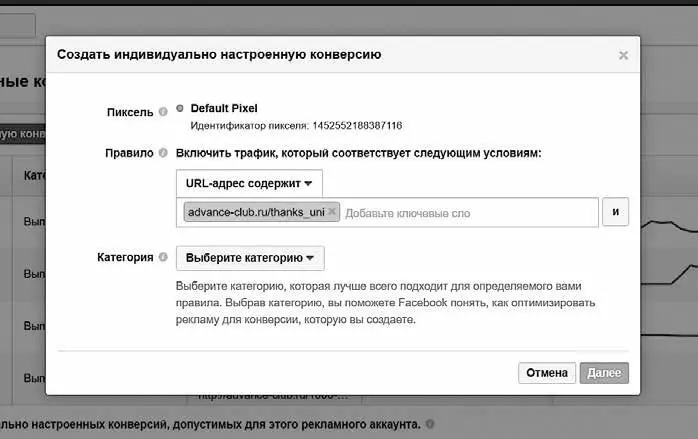Click the Отмена button
The image size is (698, 439).
[547, 373]
